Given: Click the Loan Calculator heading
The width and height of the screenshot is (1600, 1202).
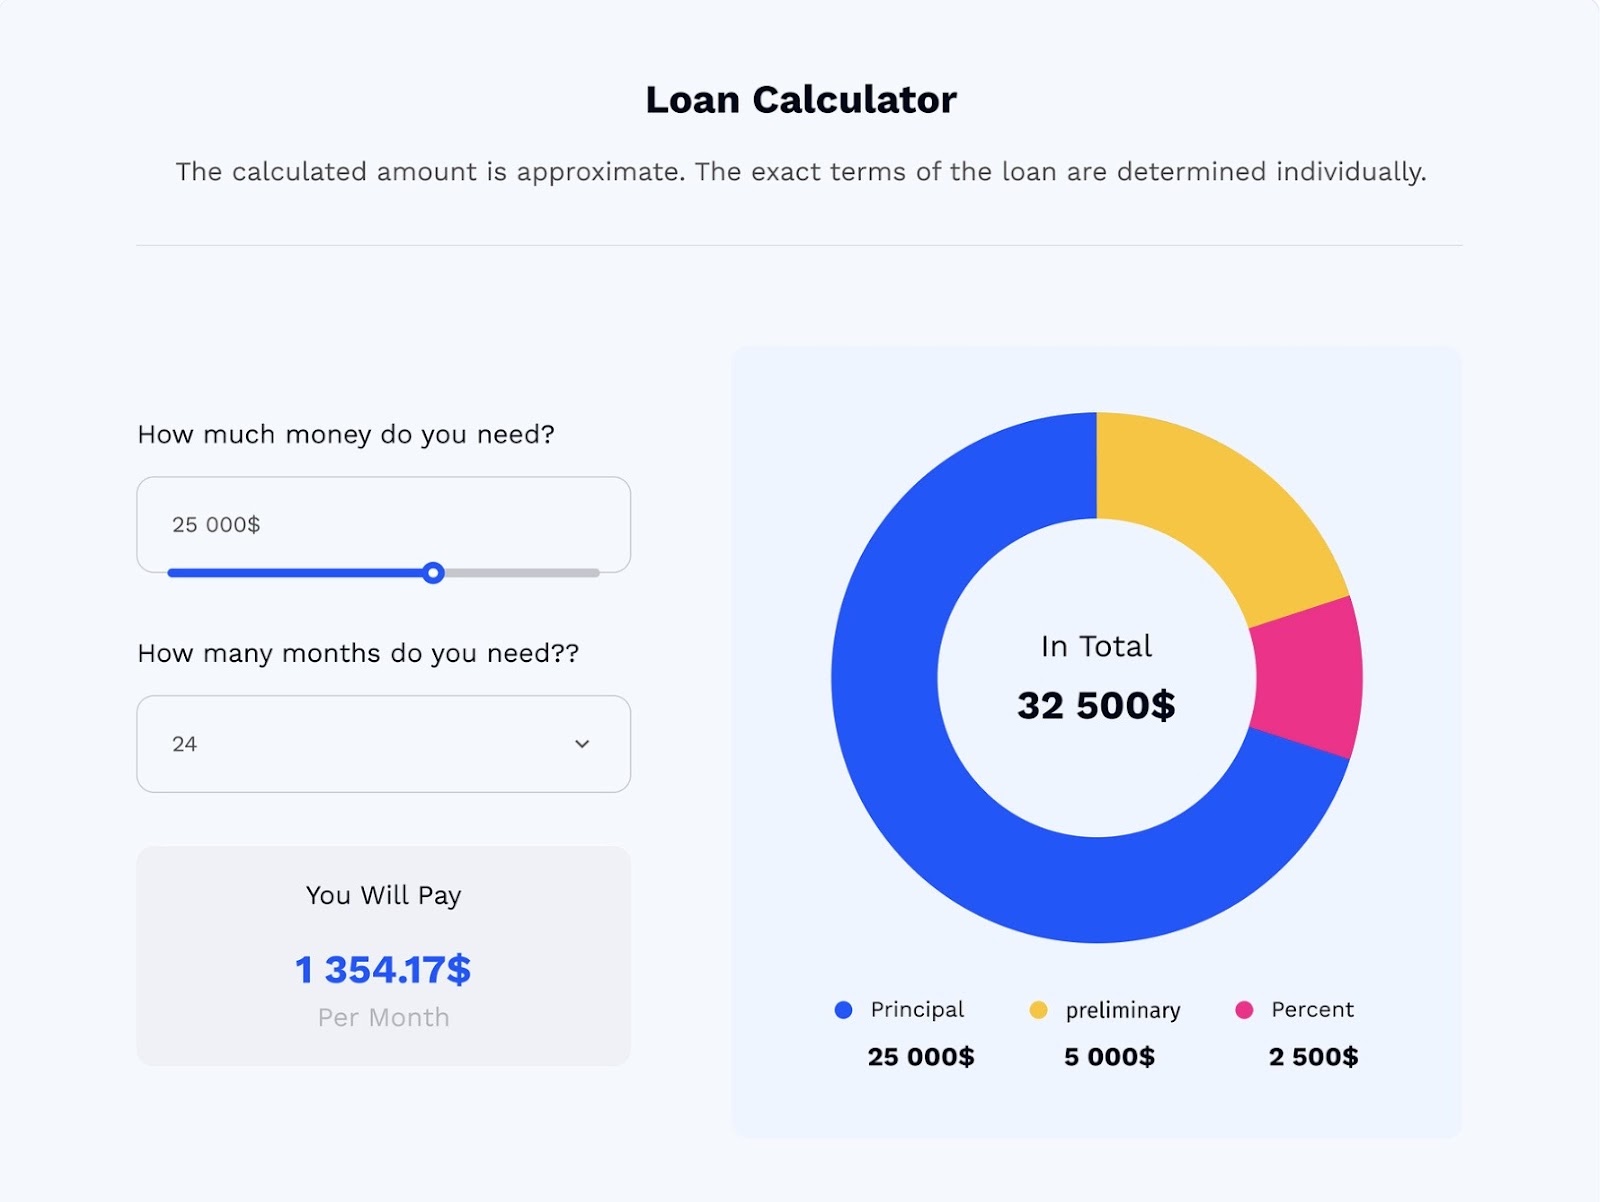Looking at the screenshot, I should (800, 100).
